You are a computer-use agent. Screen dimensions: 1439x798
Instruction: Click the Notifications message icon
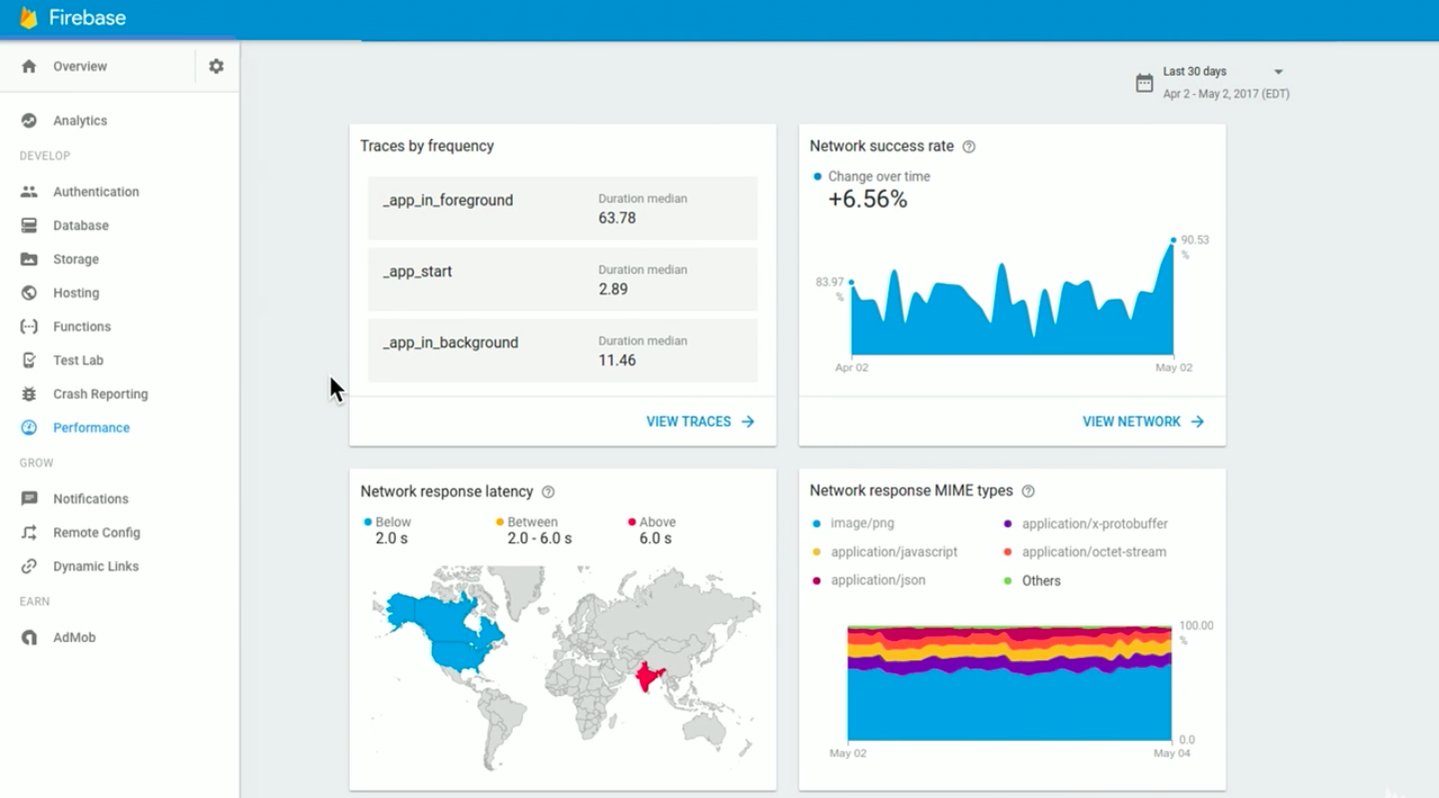29,499
